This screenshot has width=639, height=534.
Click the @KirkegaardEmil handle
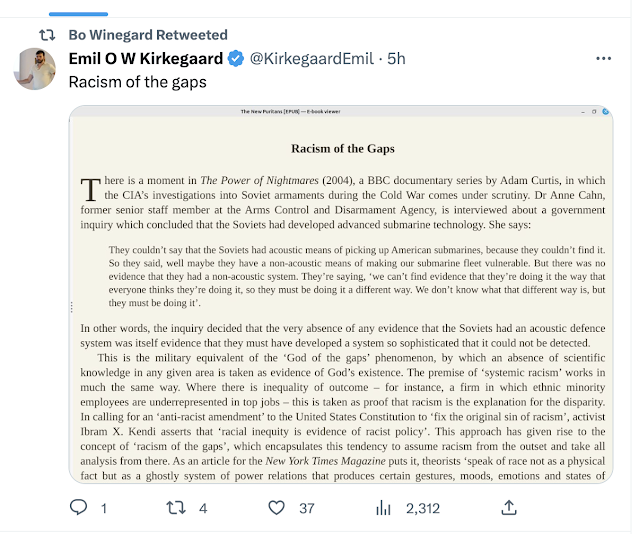click(x=311, y=59)
